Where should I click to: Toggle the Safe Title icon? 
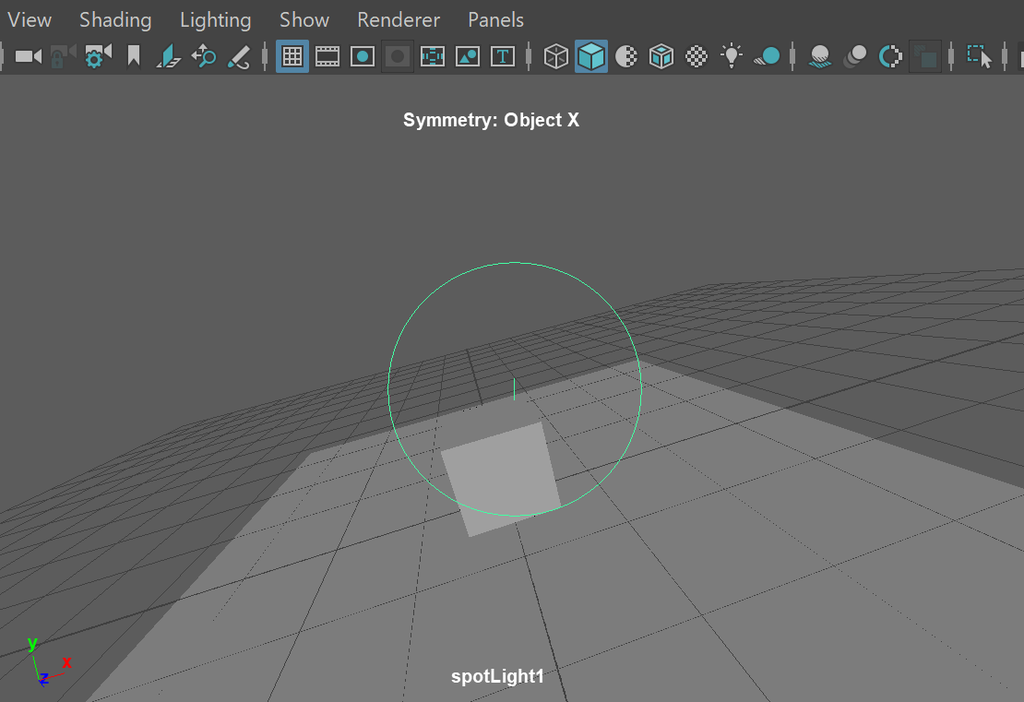point(502,57)
